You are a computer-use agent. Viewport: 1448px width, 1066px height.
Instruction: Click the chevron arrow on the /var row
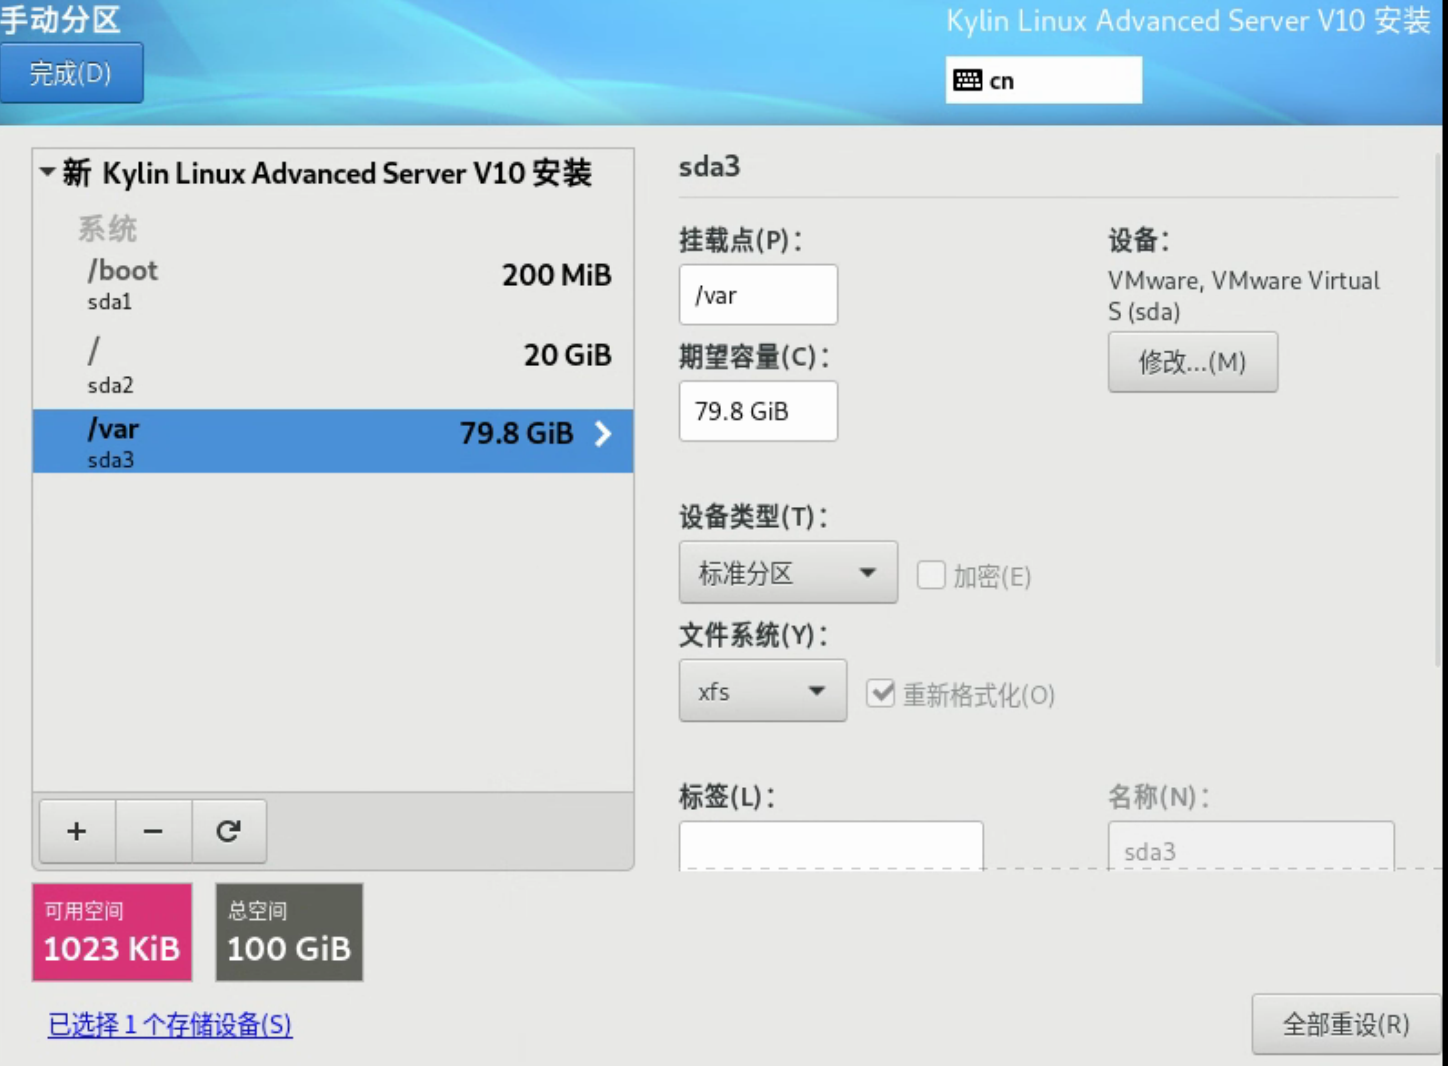point(603,434)
